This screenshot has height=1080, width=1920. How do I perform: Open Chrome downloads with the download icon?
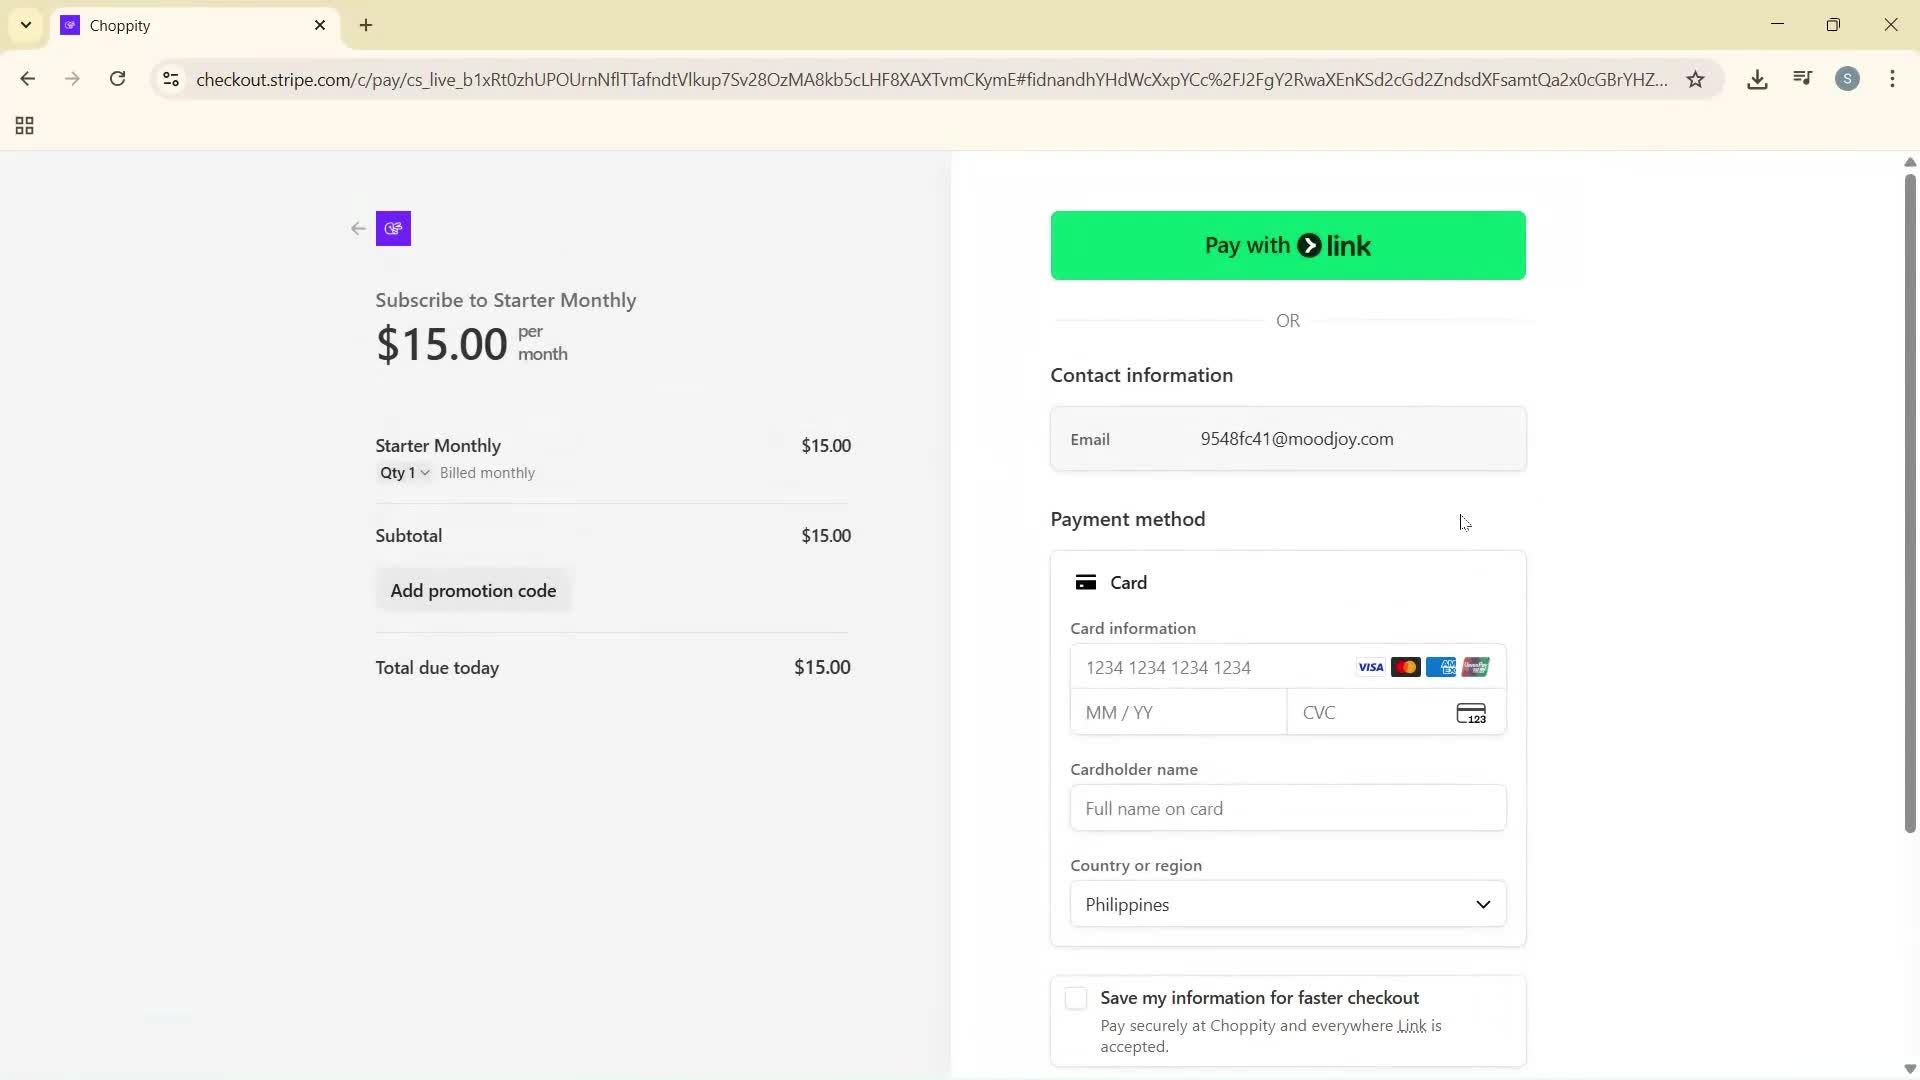(1758, 79)
